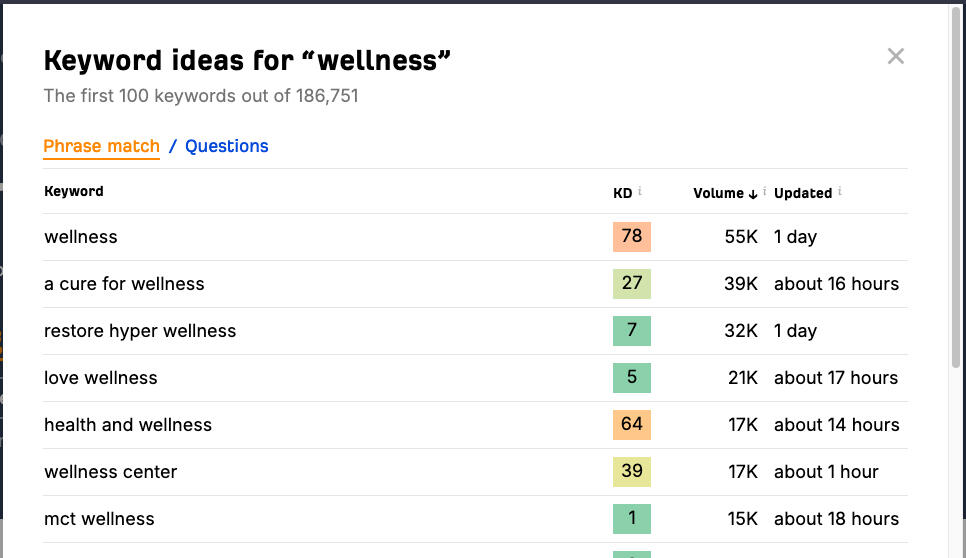This screenshot has height=558, width=966.
Task: Click the Keyword column header
Action: pyautogui.click(x=74, y=191)
